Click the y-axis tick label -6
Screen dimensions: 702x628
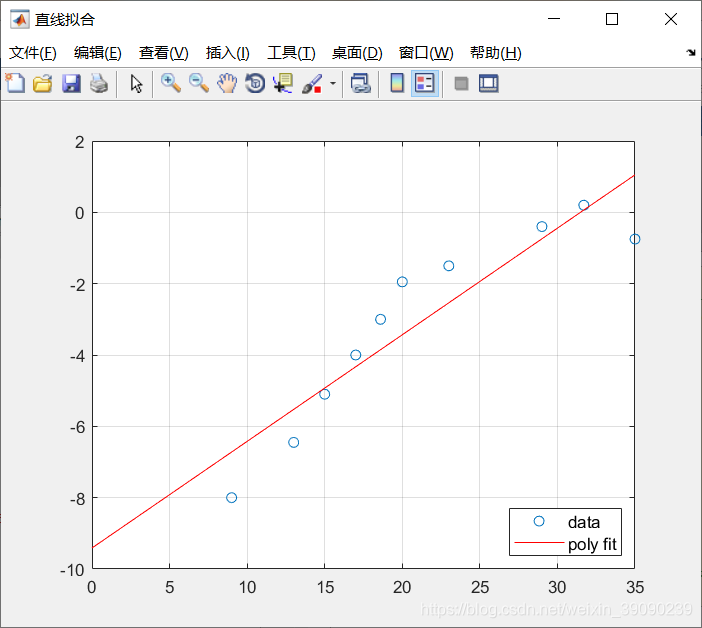pyautogui.click(x=77, y=427)
